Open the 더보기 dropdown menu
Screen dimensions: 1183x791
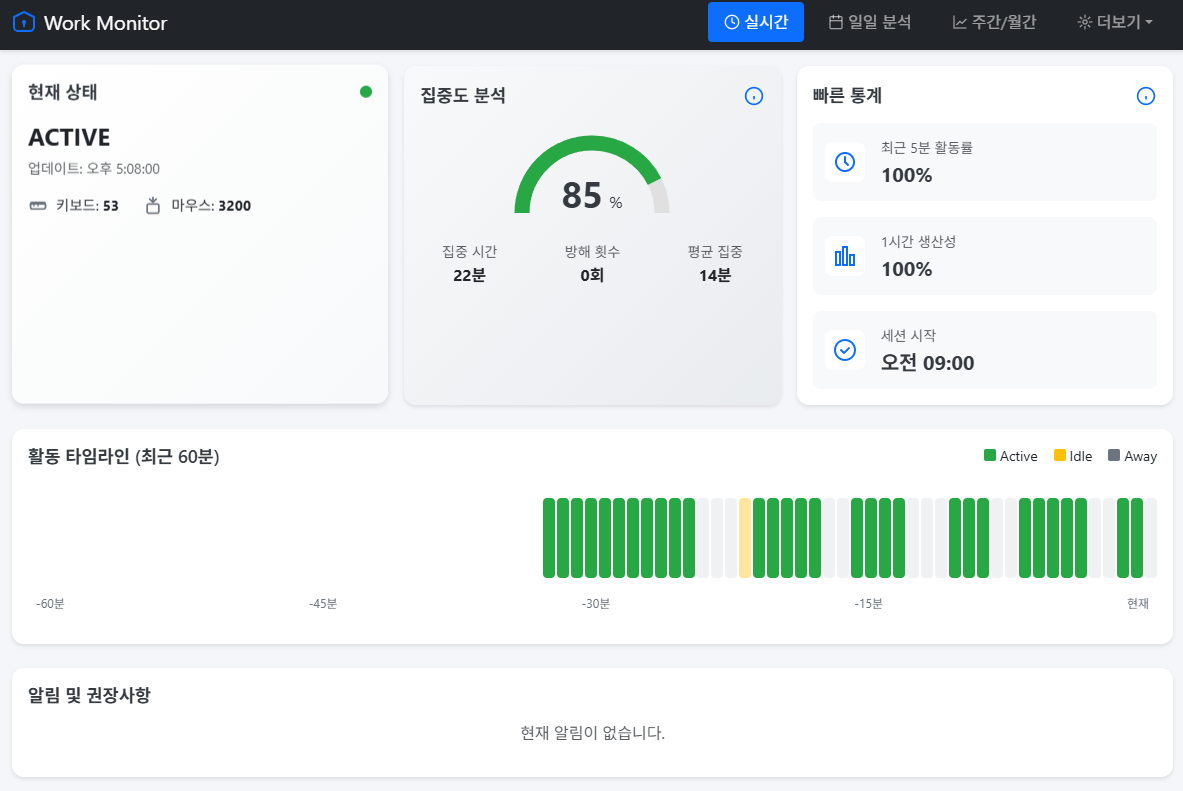click(x=1115, y=22)
